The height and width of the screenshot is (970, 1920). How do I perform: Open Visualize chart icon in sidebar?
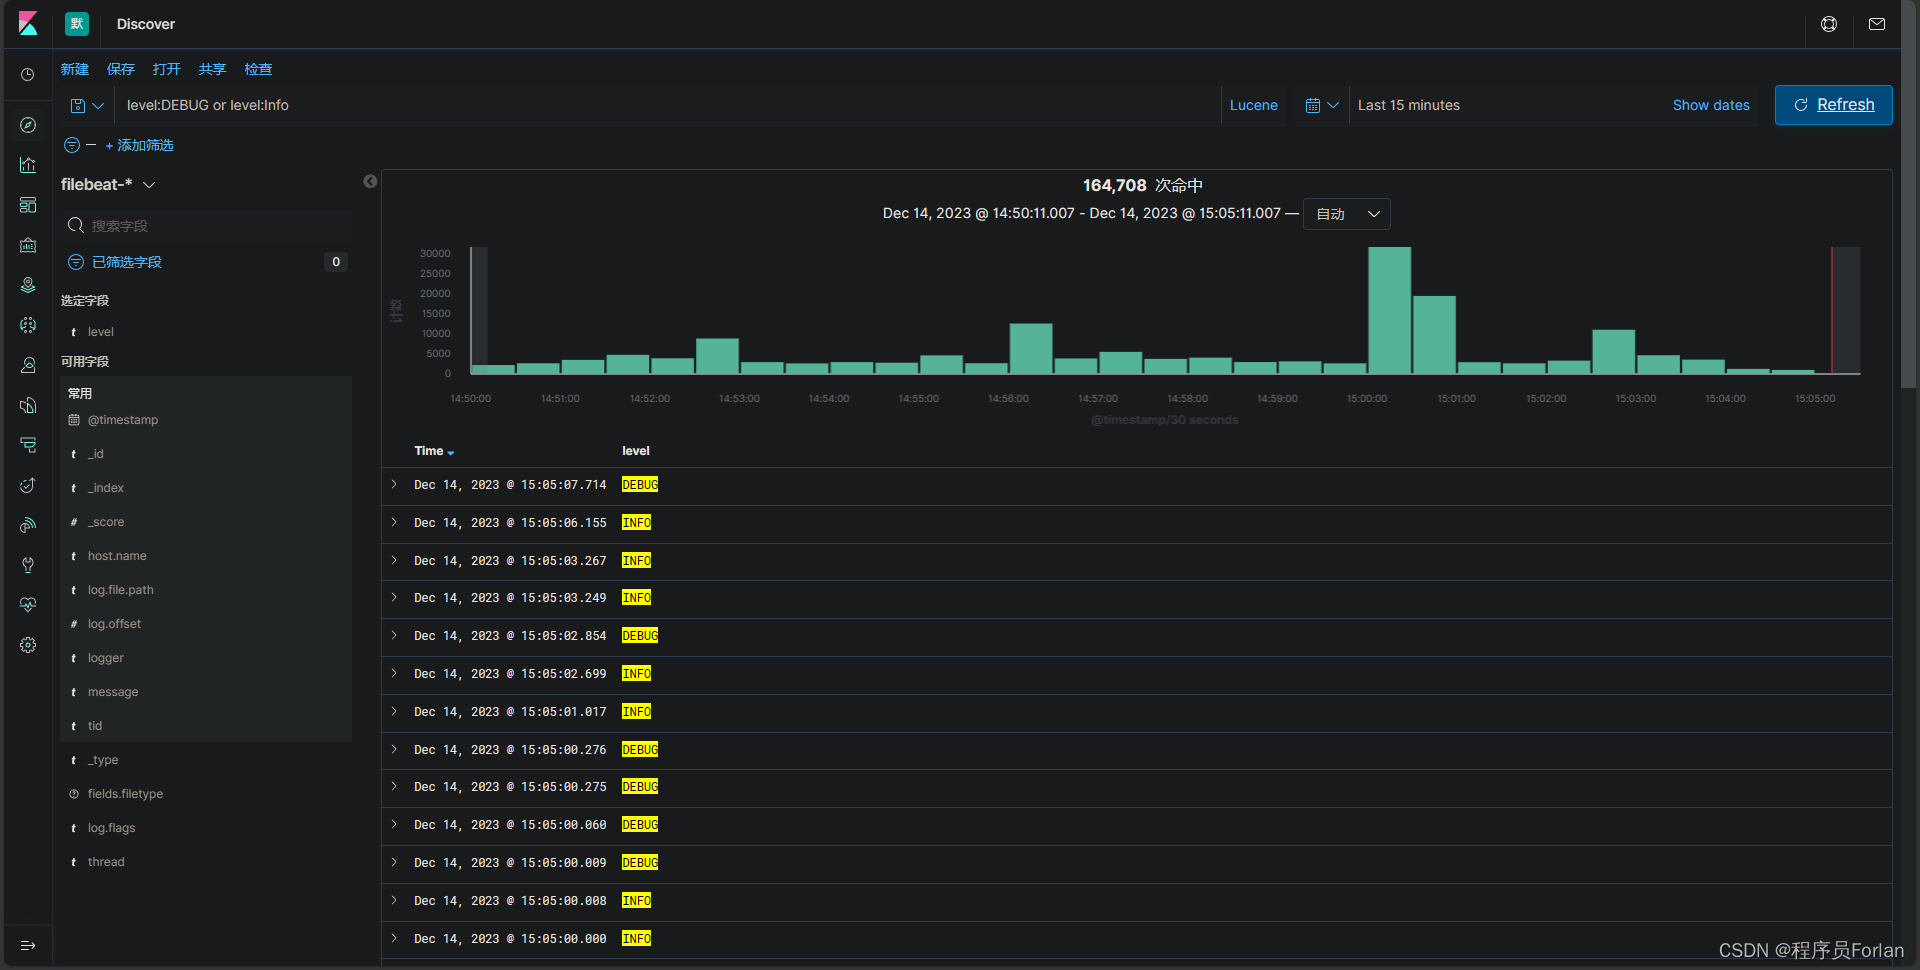point(28,165)
